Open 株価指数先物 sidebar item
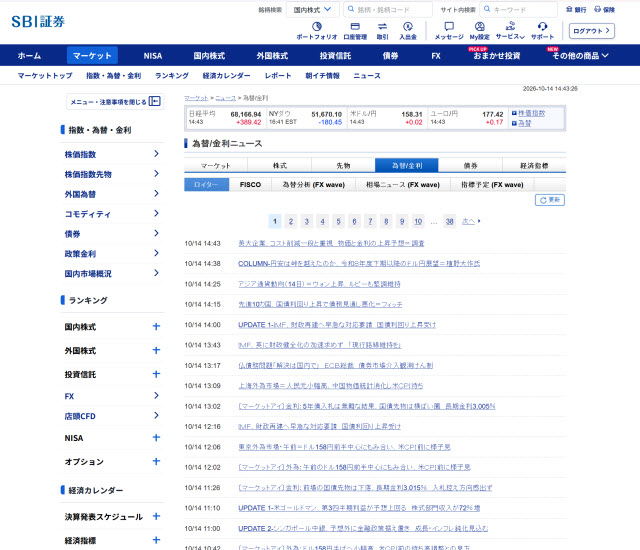The width and height of the screenshot is (640, 550). (112, 174)
